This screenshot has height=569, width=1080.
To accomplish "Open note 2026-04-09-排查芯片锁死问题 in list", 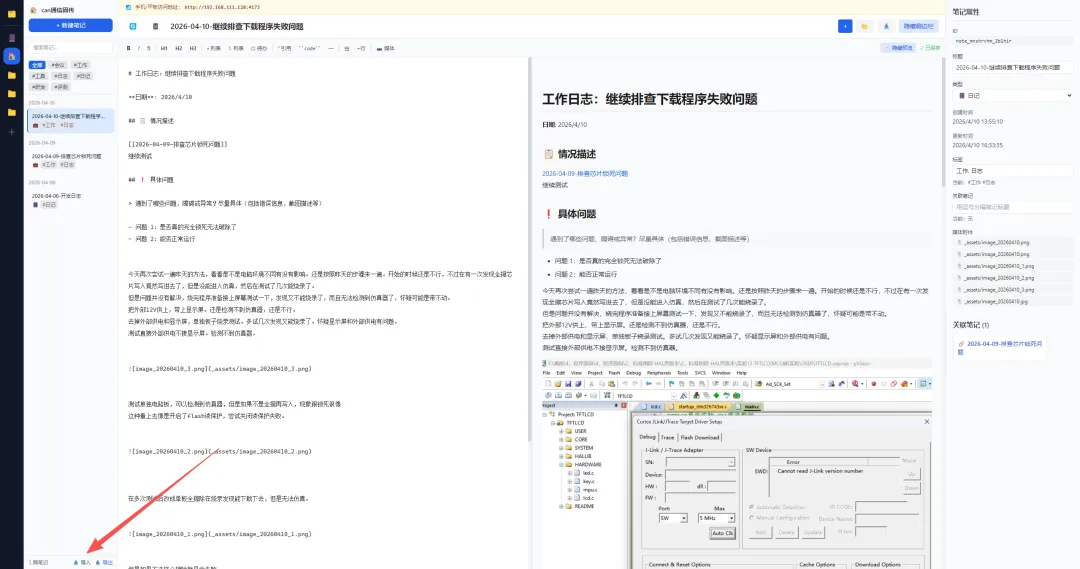I will [x=70, y=160].
